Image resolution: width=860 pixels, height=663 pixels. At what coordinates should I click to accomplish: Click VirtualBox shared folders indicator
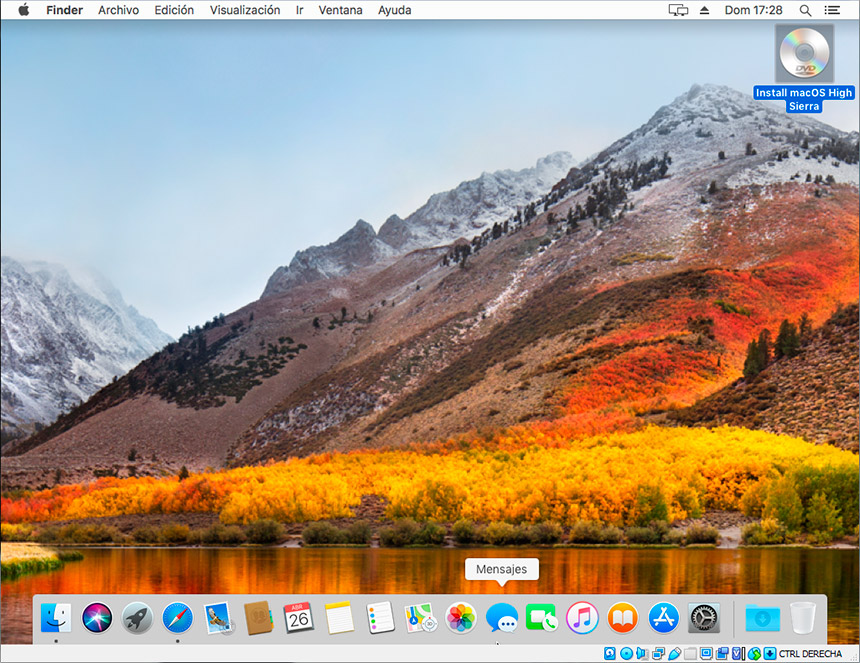coord(690,653)
